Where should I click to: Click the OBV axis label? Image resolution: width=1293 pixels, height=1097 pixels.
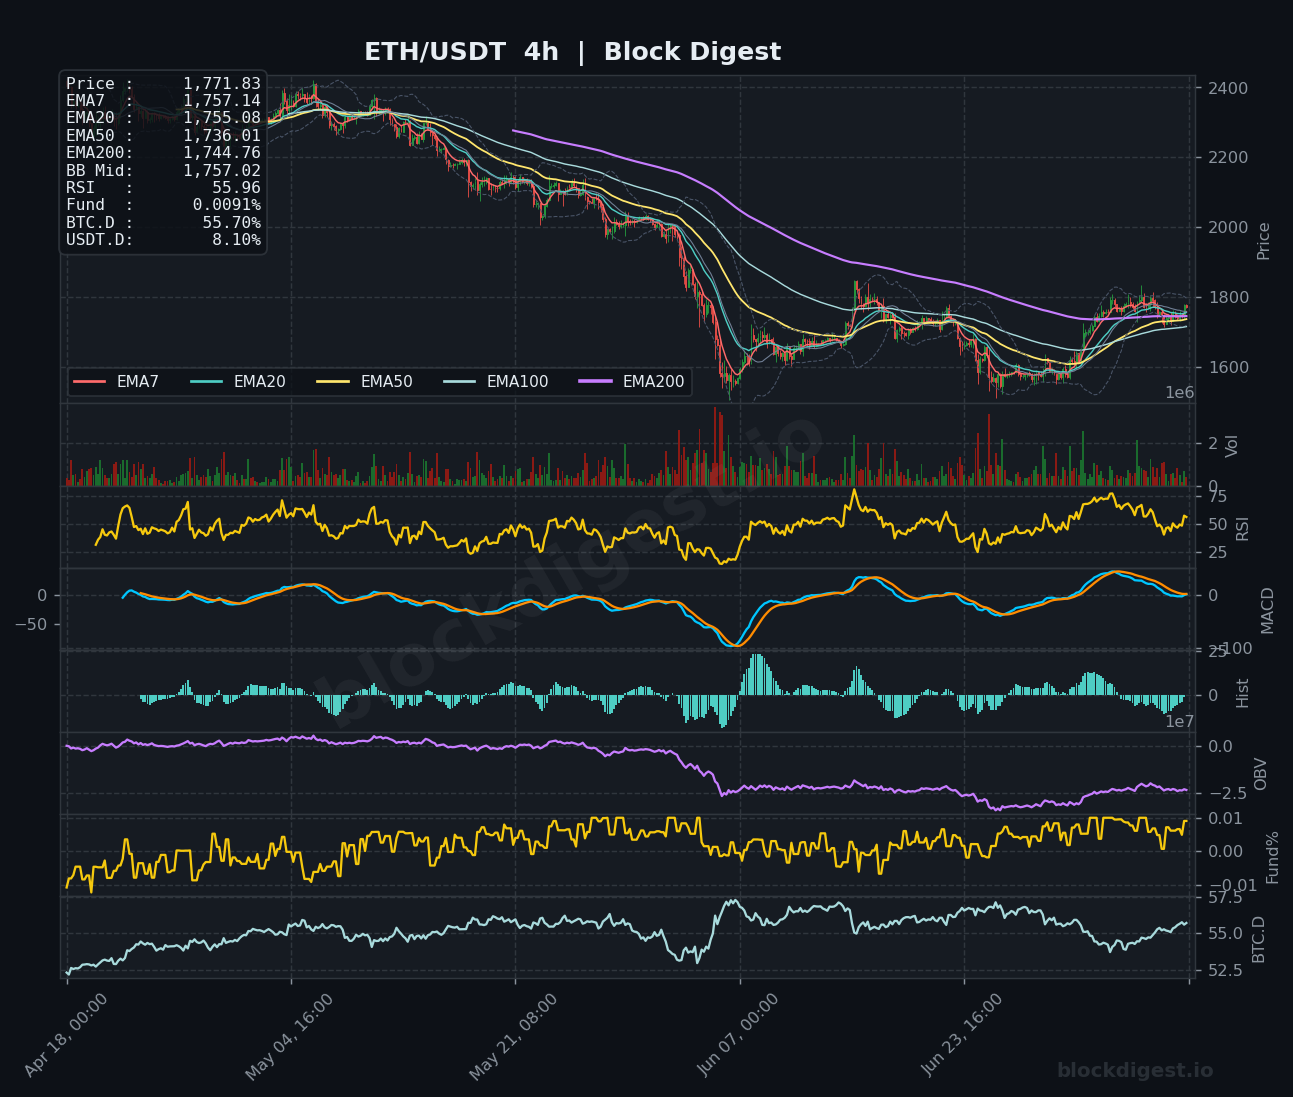1260,774
